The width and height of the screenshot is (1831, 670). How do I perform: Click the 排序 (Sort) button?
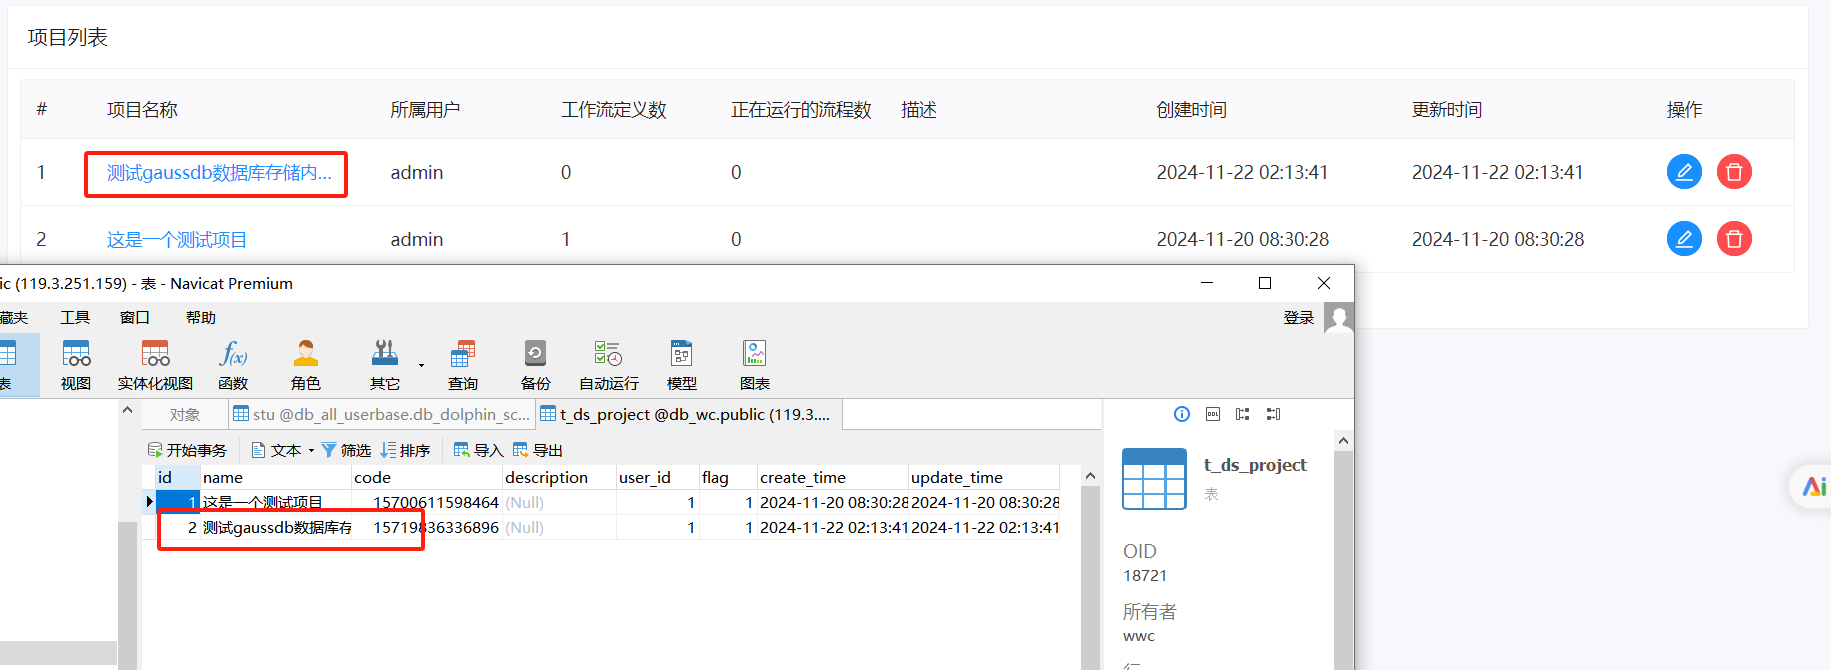click(405, 450)
